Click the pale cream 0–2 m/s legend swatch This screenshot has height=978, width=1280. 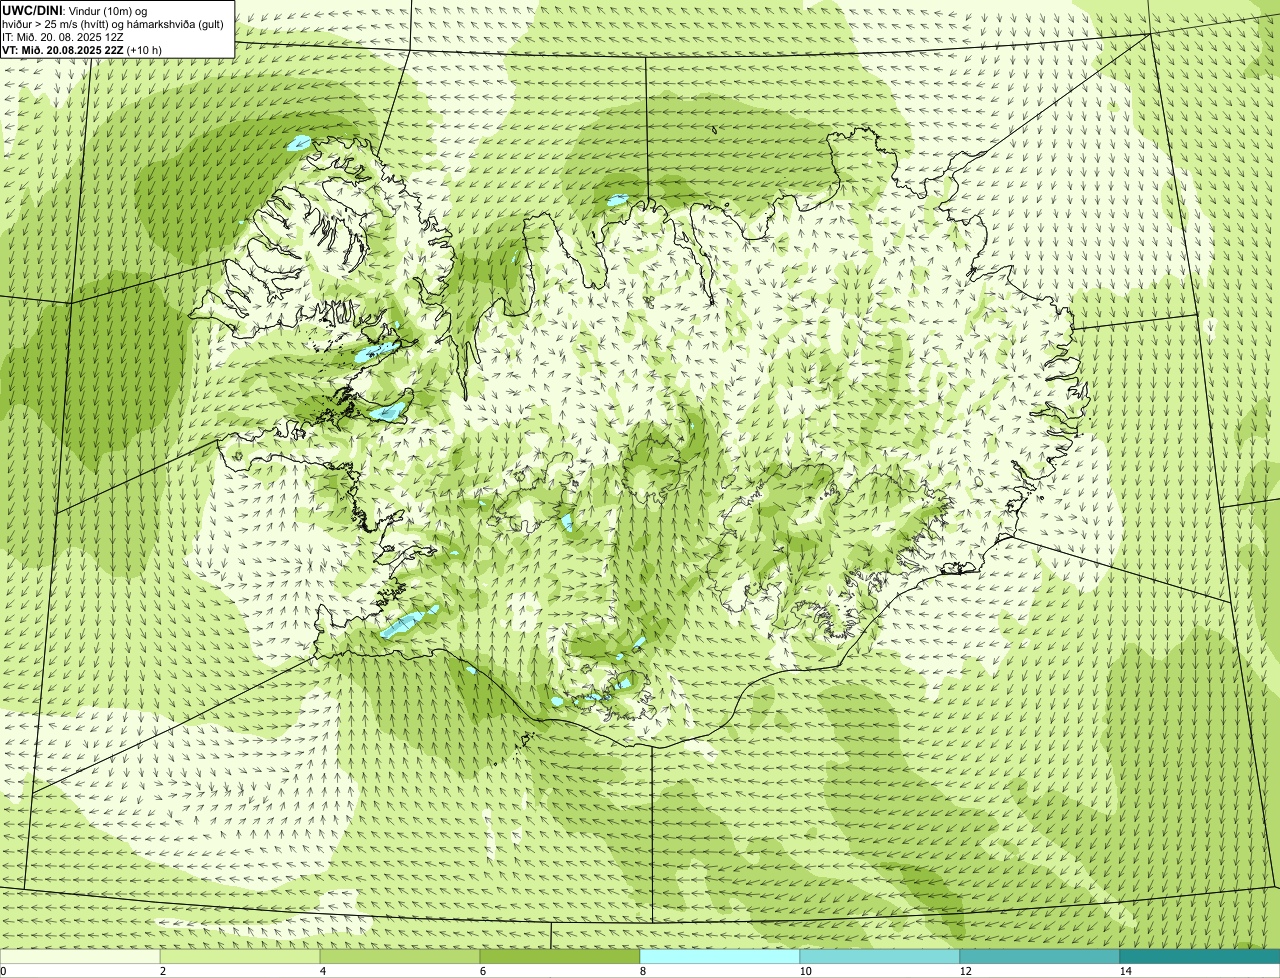(80, 956)
